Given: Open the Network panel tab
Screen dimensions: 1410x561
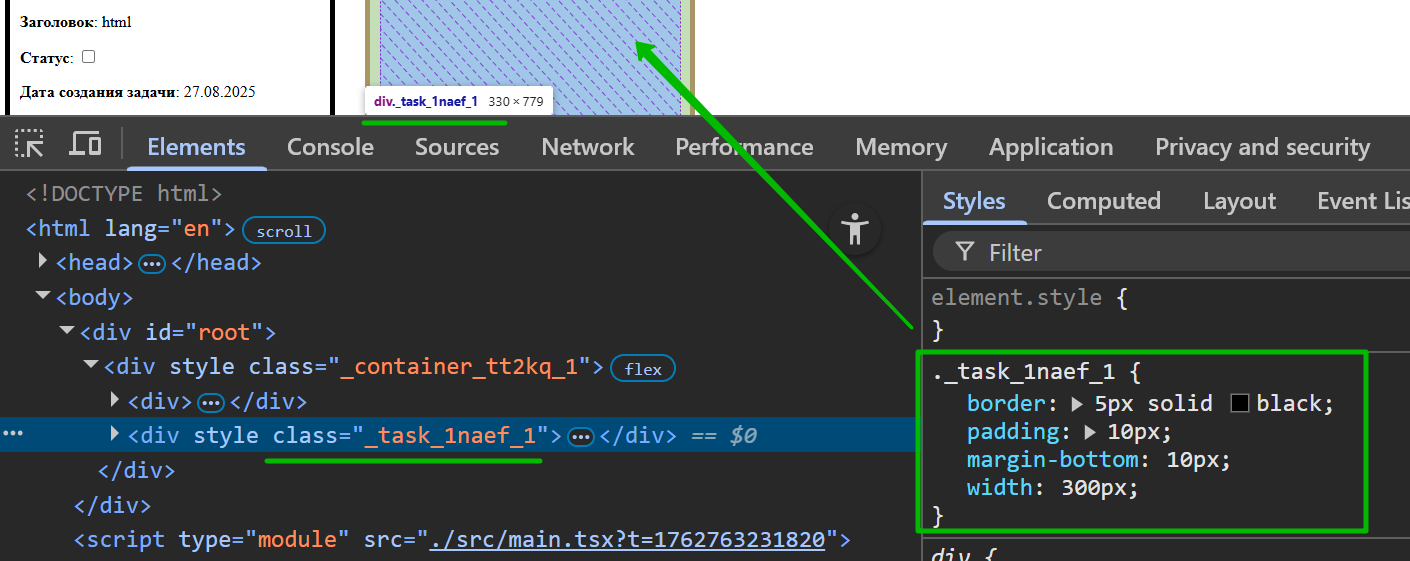Looking at the screenshot, I should (x=587, y=147).
